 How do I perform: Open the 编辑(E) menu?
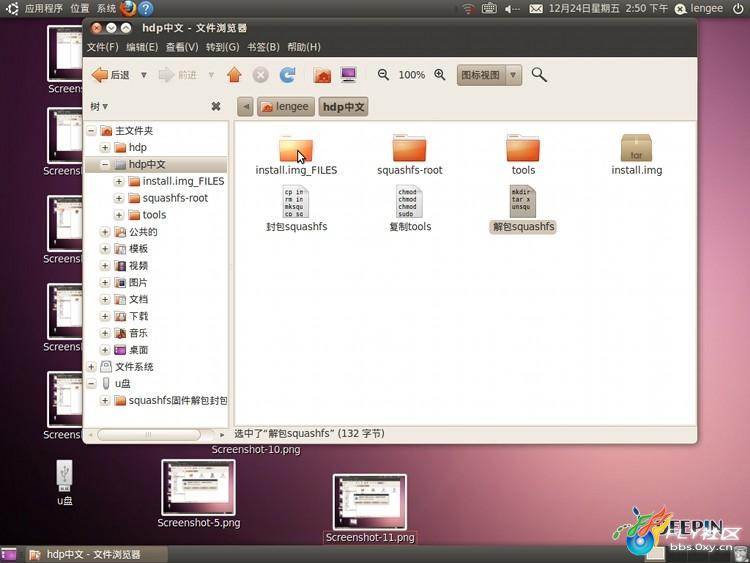(x=142, y=47)
